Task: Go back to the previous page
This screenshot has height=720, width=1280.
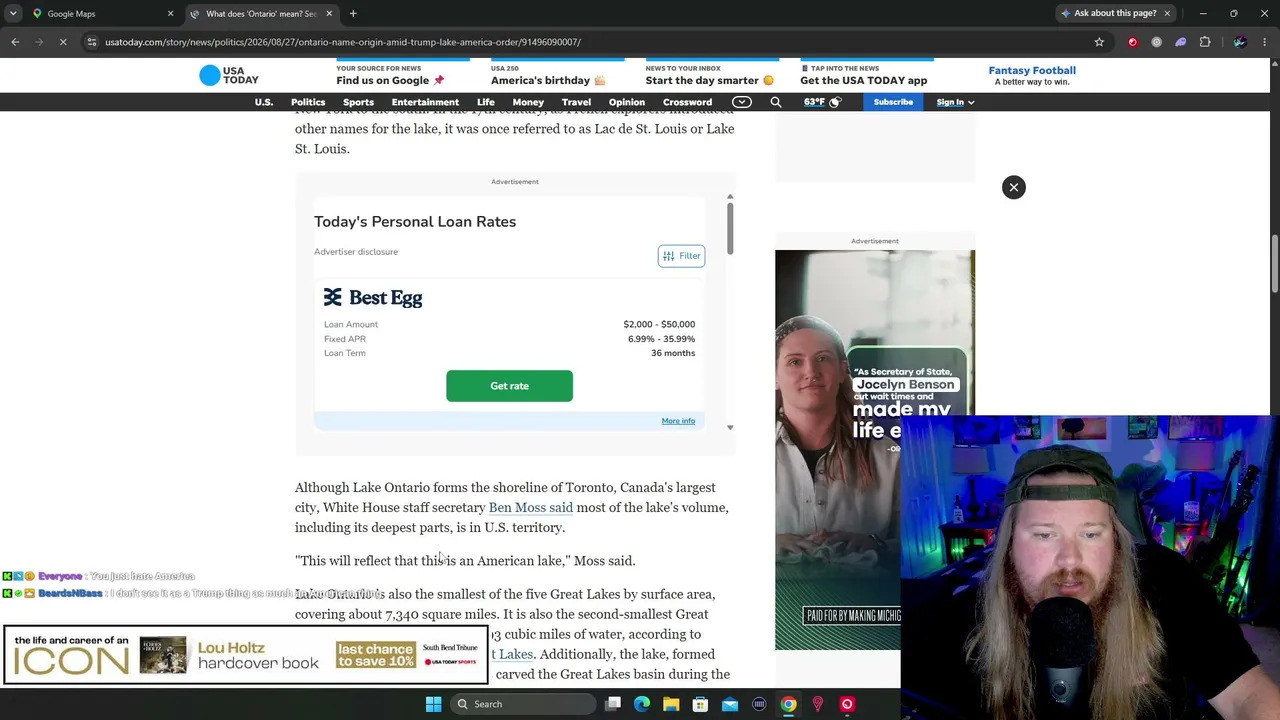Action: [15, 42]
